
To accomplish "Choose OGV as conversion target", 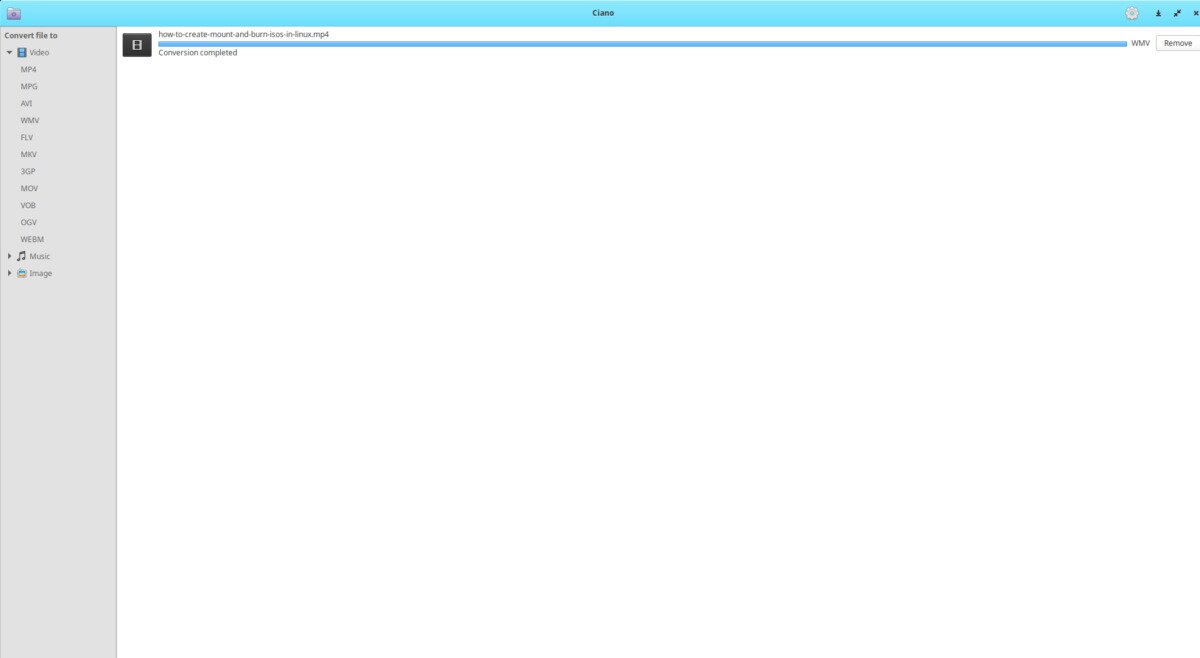I will point(28,222).
